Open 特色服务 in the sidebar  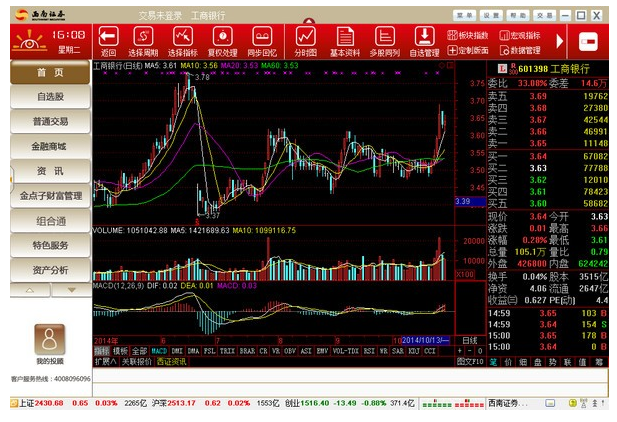click(x=50, y=245)
